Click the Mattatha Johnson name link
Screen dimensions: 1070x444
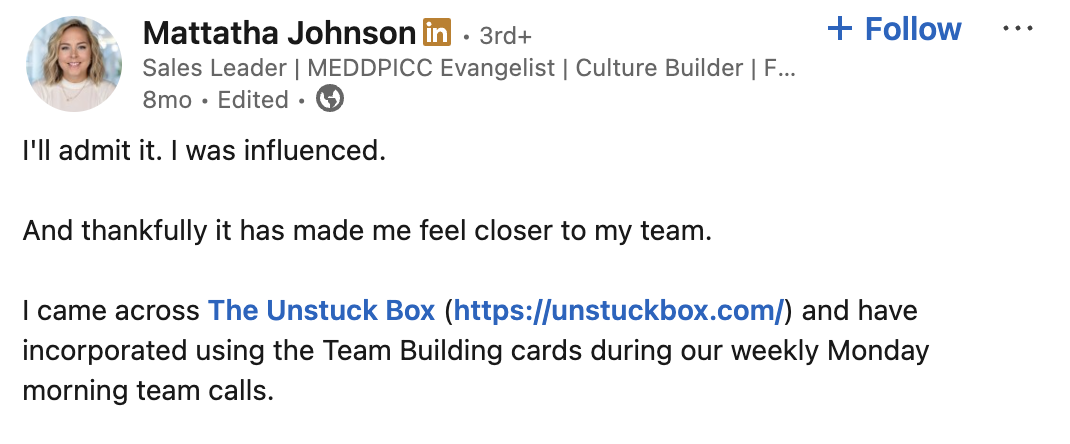tap(278, 33)
